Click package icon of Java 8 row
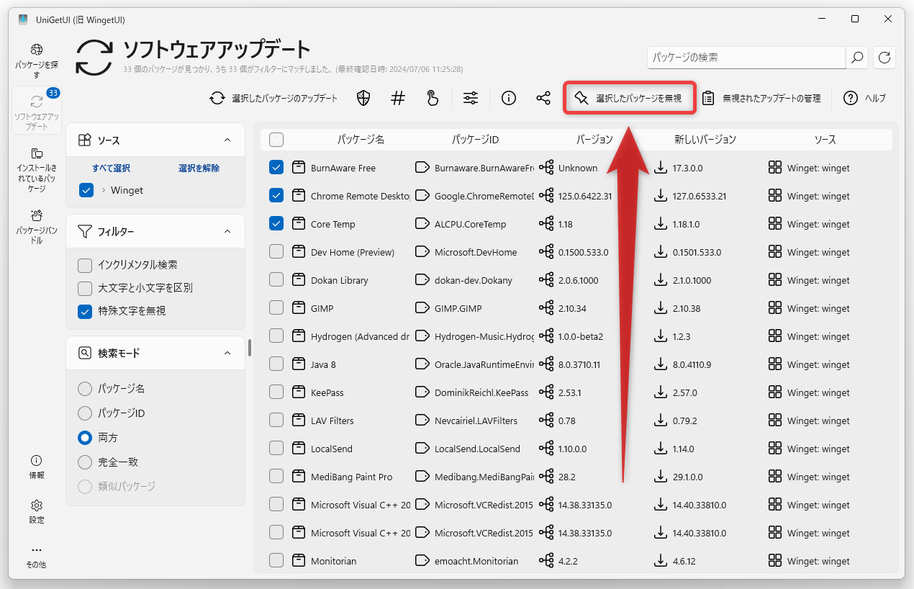The height and width of the screenshot is (589, 914). (298, 364)
